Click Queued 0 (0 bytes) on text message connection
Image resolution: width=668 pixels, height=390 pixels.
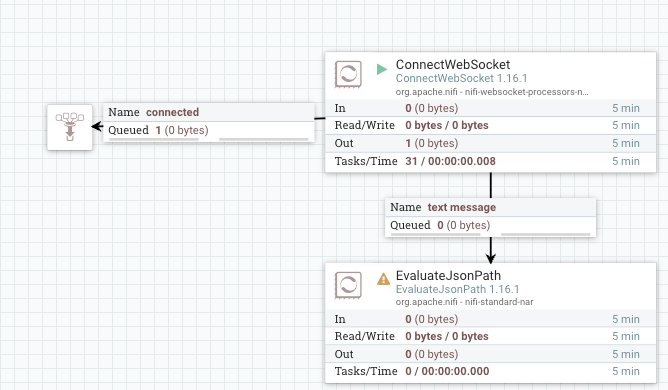(440, 225)
